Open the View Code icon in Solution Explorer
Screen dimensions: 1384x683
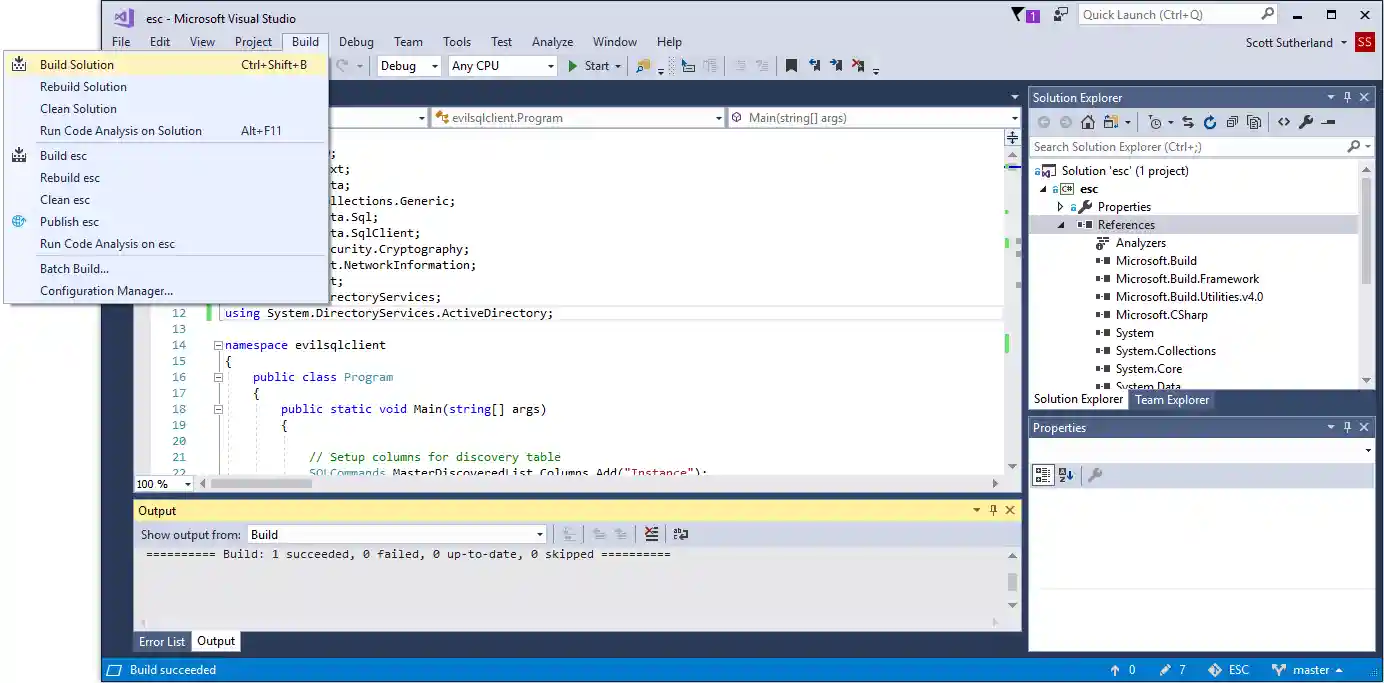(x=1284, y=122)
